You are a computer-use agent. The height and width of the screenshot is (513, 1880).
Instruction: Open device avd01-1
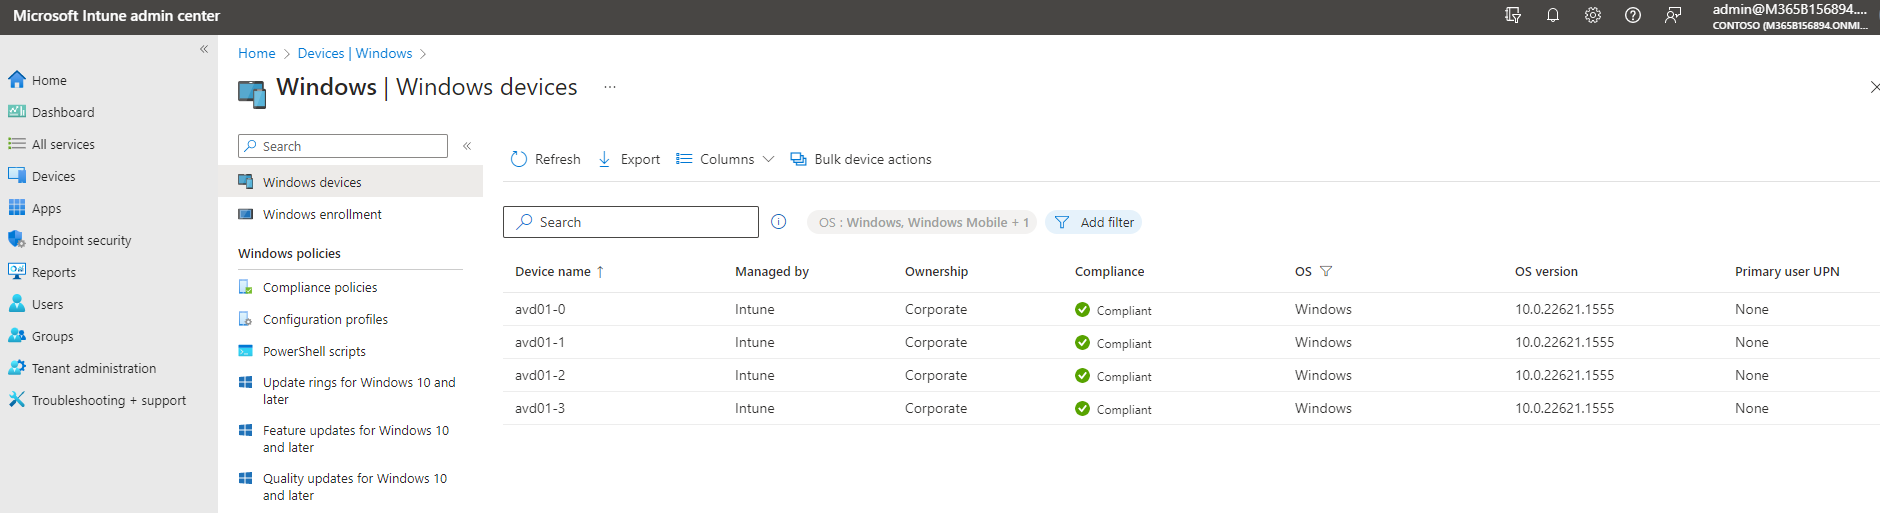pos(540,342)
